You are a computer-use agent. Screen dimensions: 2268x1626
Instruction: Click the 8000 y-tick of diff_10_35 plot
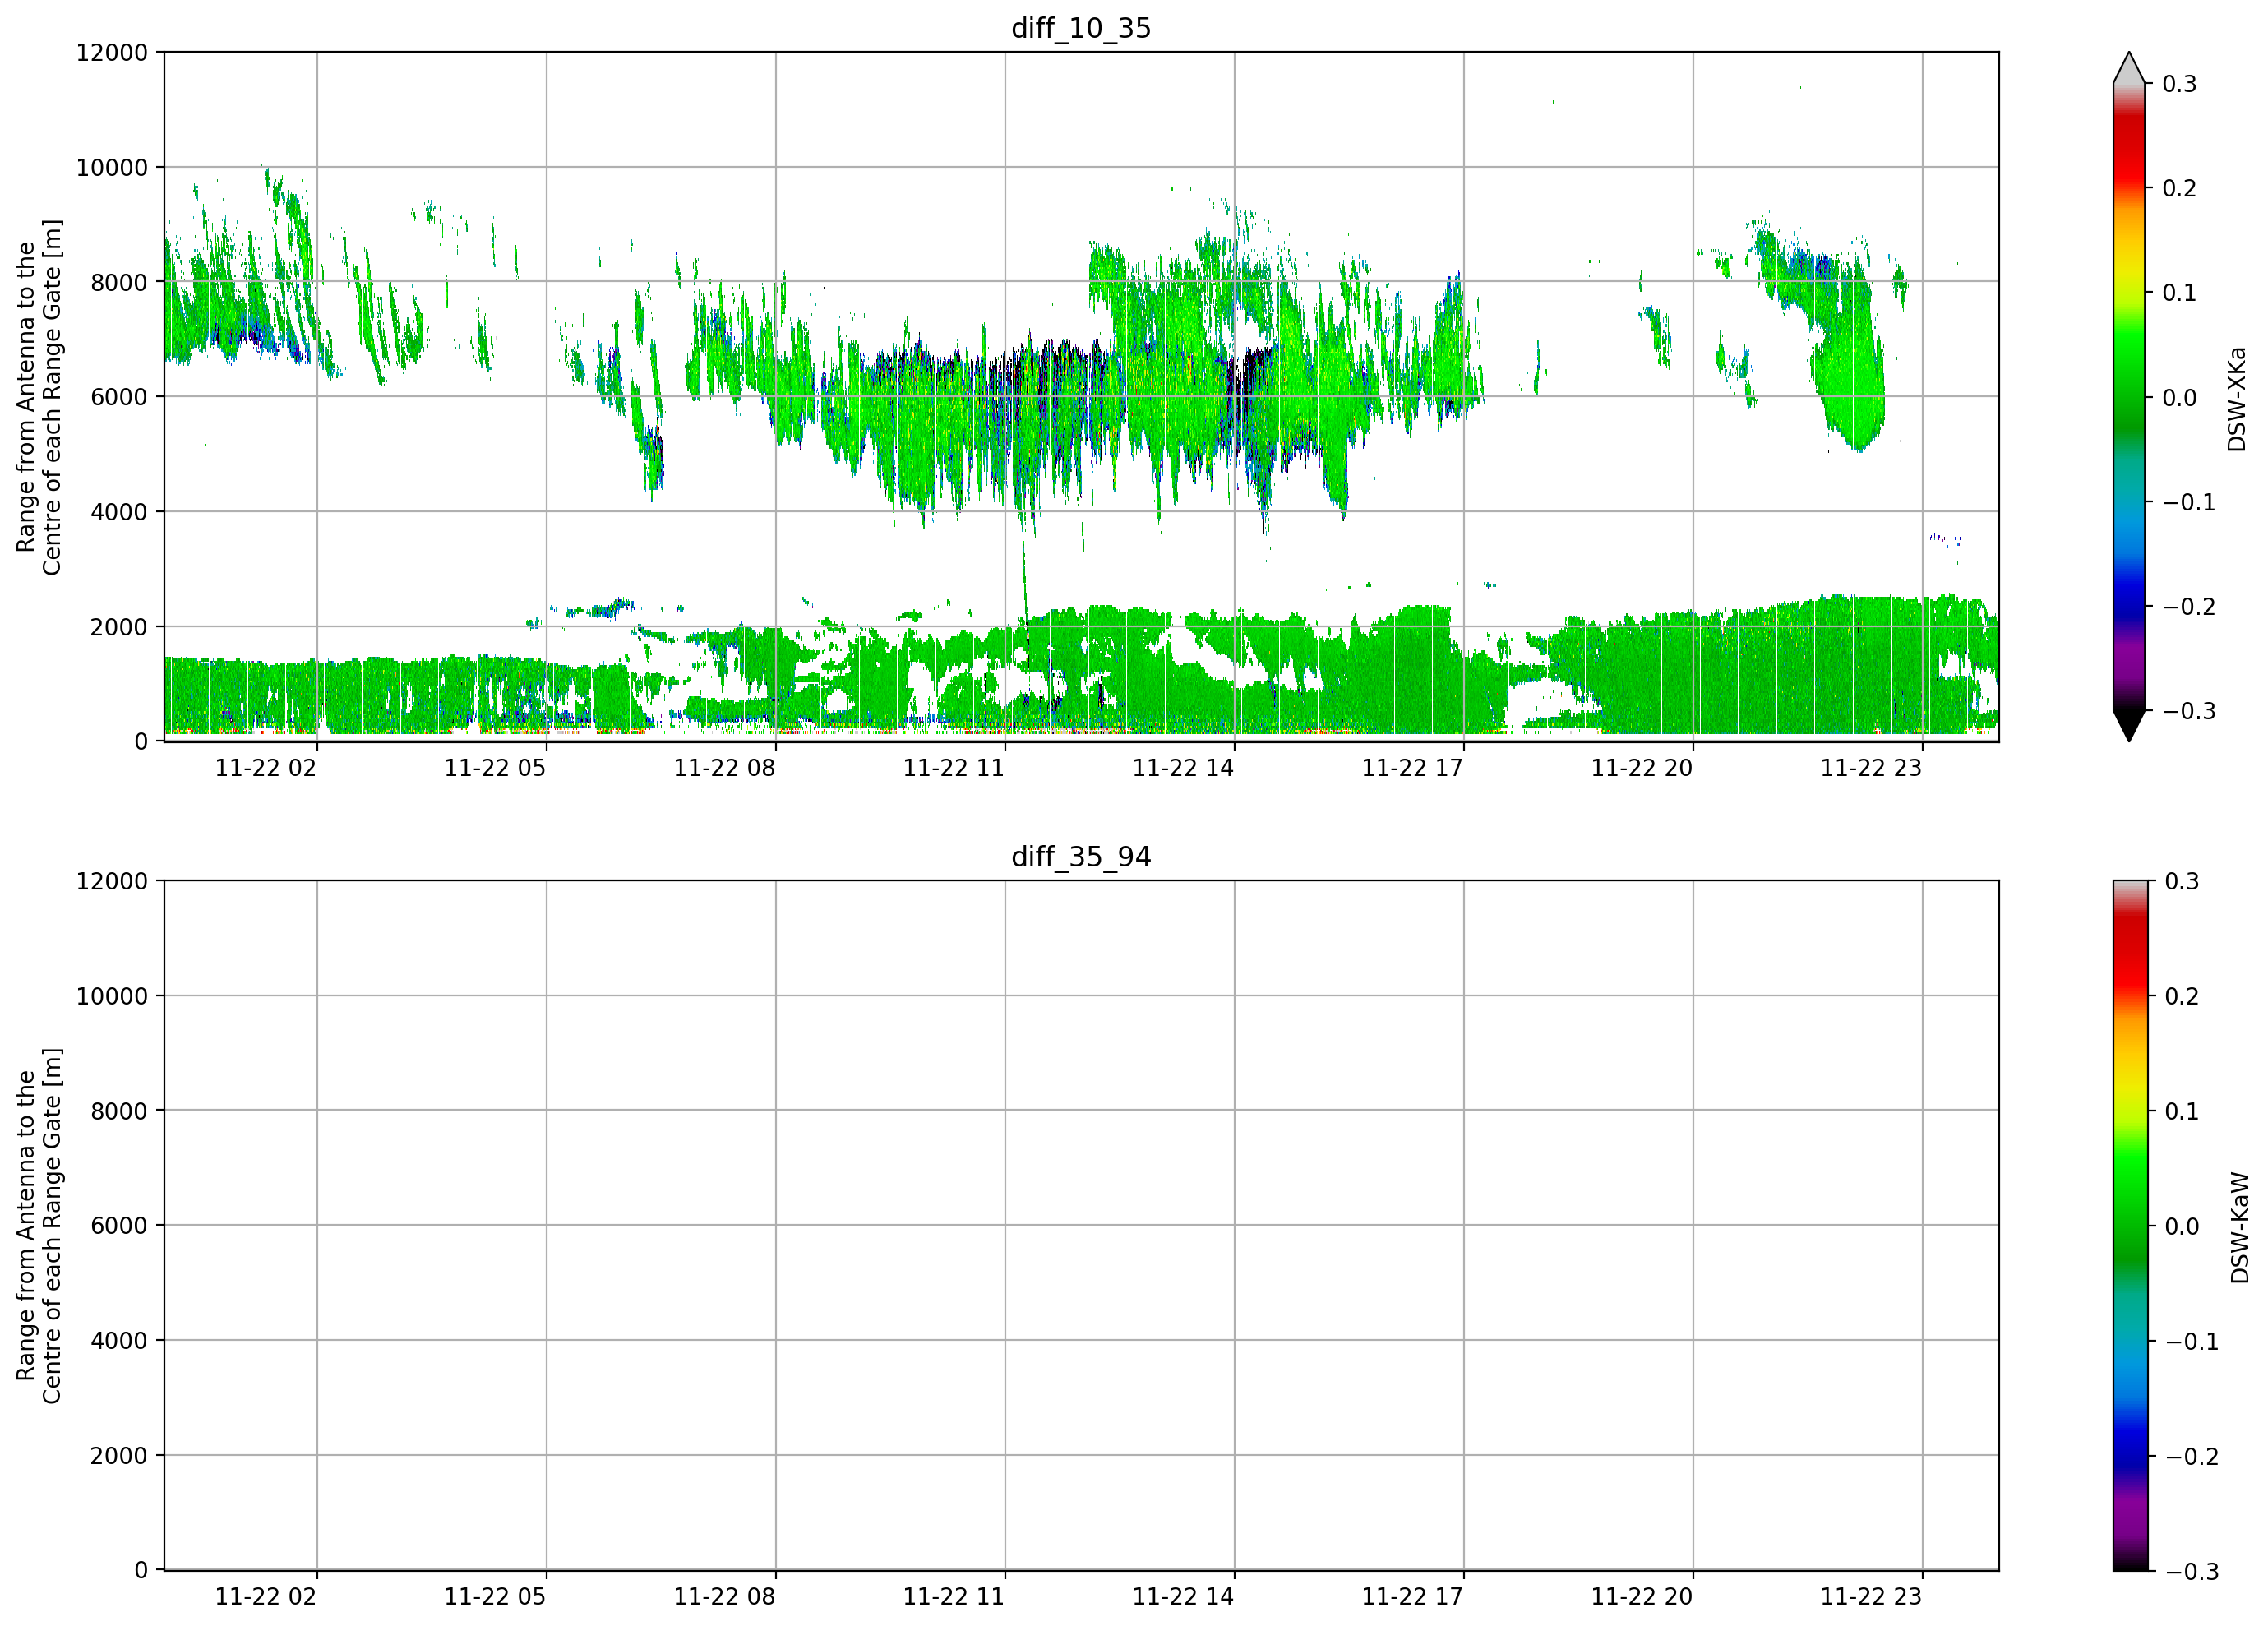pyautogui.click(x=119, y=282)
